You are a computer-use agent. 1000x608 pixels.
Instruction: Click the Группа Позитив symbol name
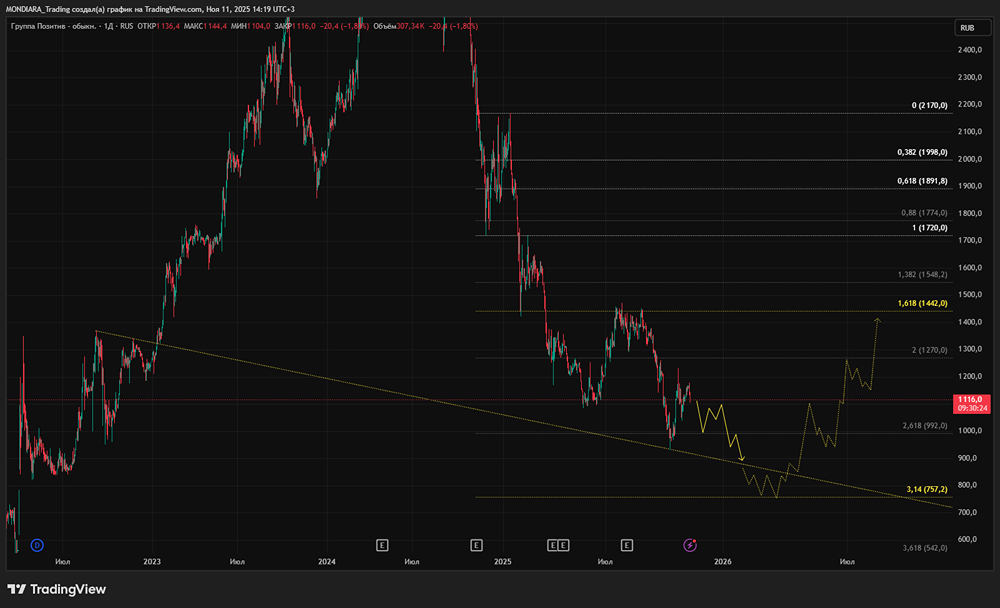click(x=52, y=26)
